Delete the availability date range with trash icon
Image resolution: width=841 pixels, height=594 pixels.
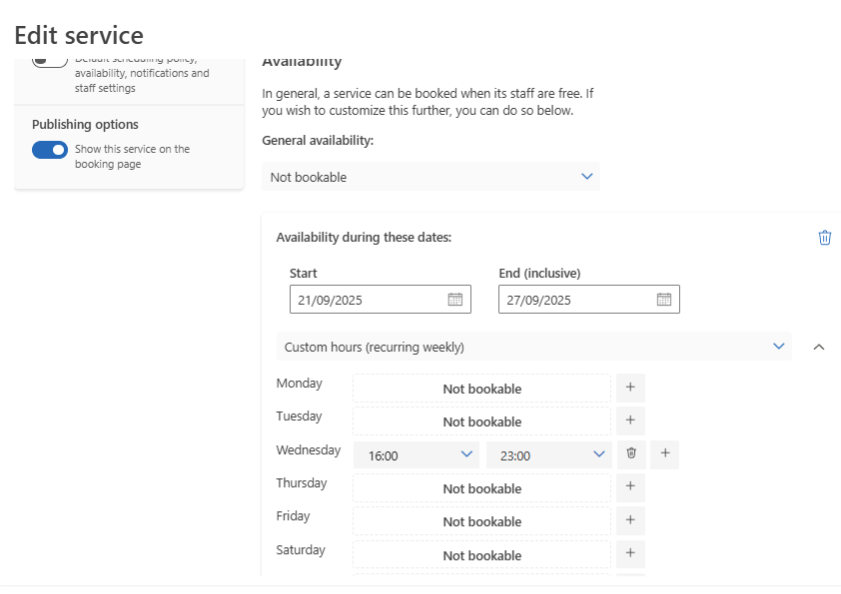click(824, 238)
